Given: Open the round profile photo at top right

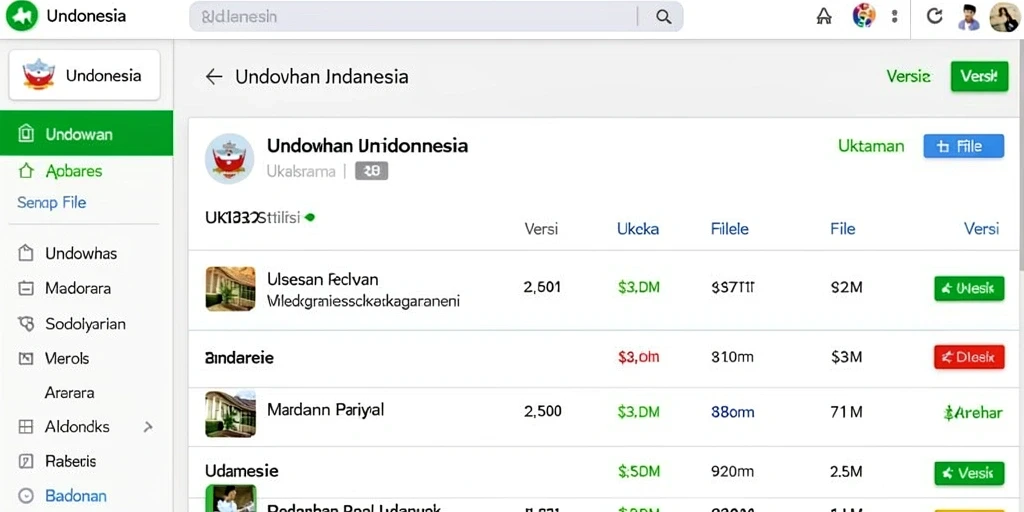Looking at the screenshot, I should (x=1005, y=17).
